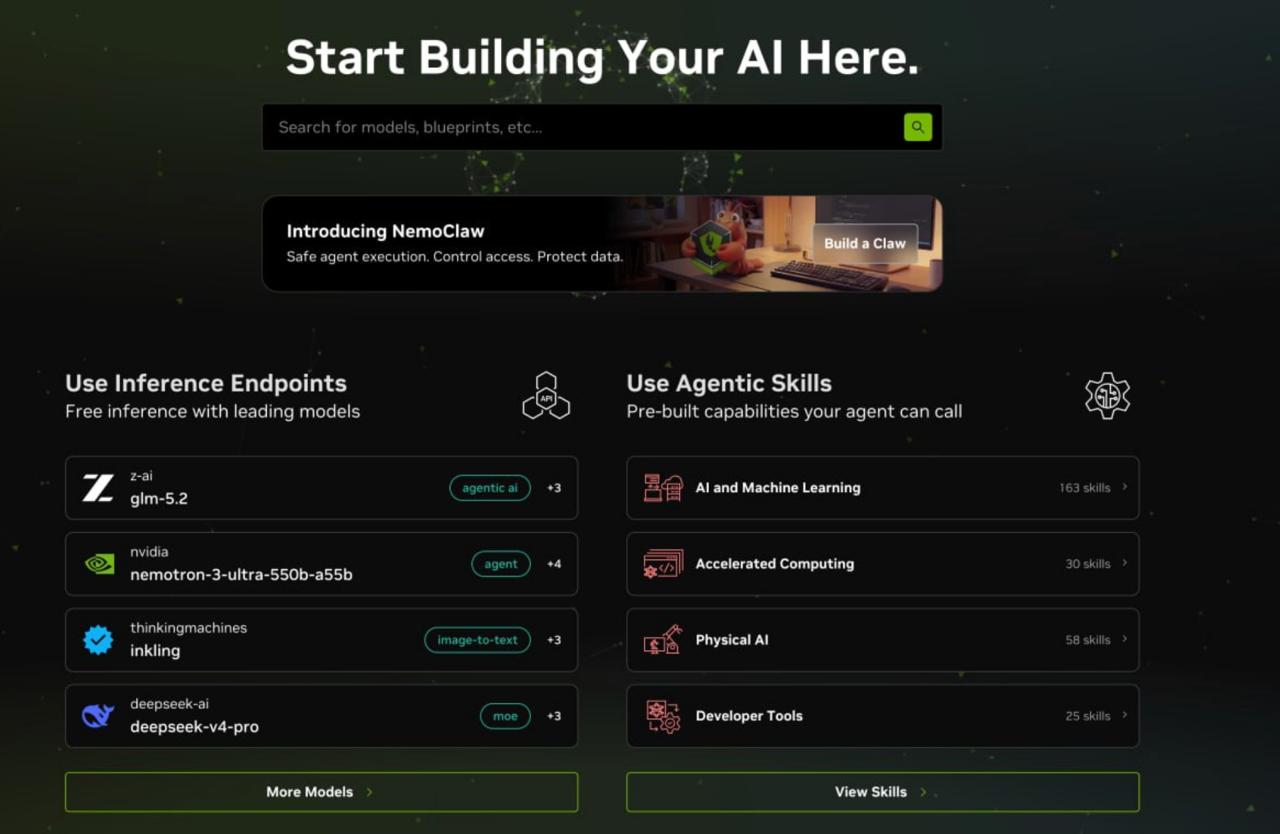
Task: Click the thinkingmachines verified badge icon
Action: coord(98,640)
